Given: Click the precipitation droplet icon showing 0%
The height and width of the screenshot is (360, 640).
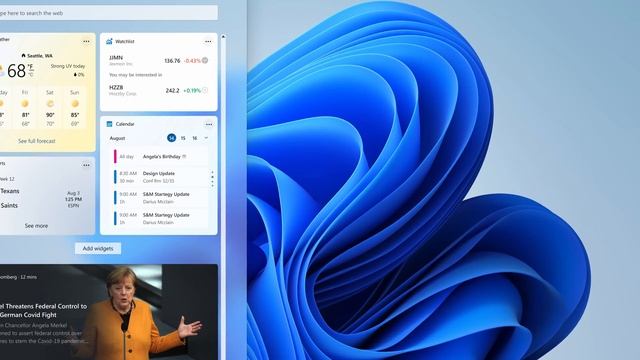Looking at the screenshot, I should 75,75.
